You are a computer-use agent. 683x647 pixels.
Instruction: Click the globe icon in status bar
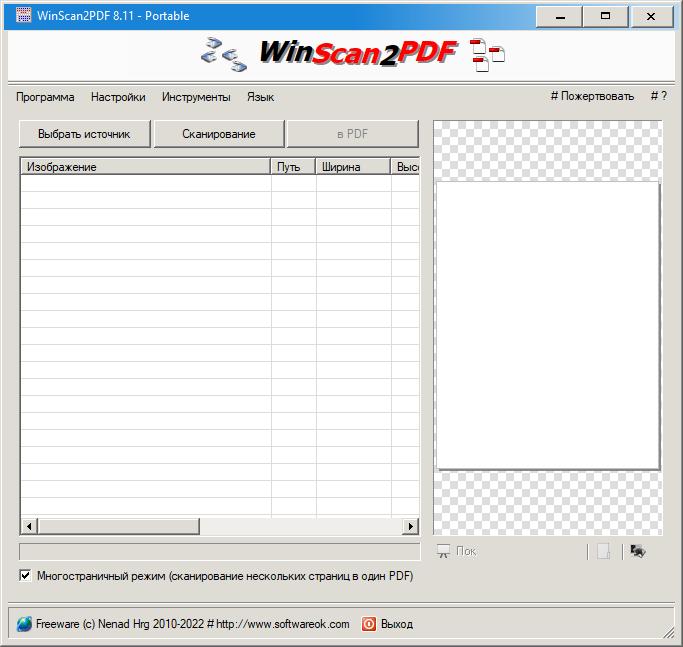point(24,624)
